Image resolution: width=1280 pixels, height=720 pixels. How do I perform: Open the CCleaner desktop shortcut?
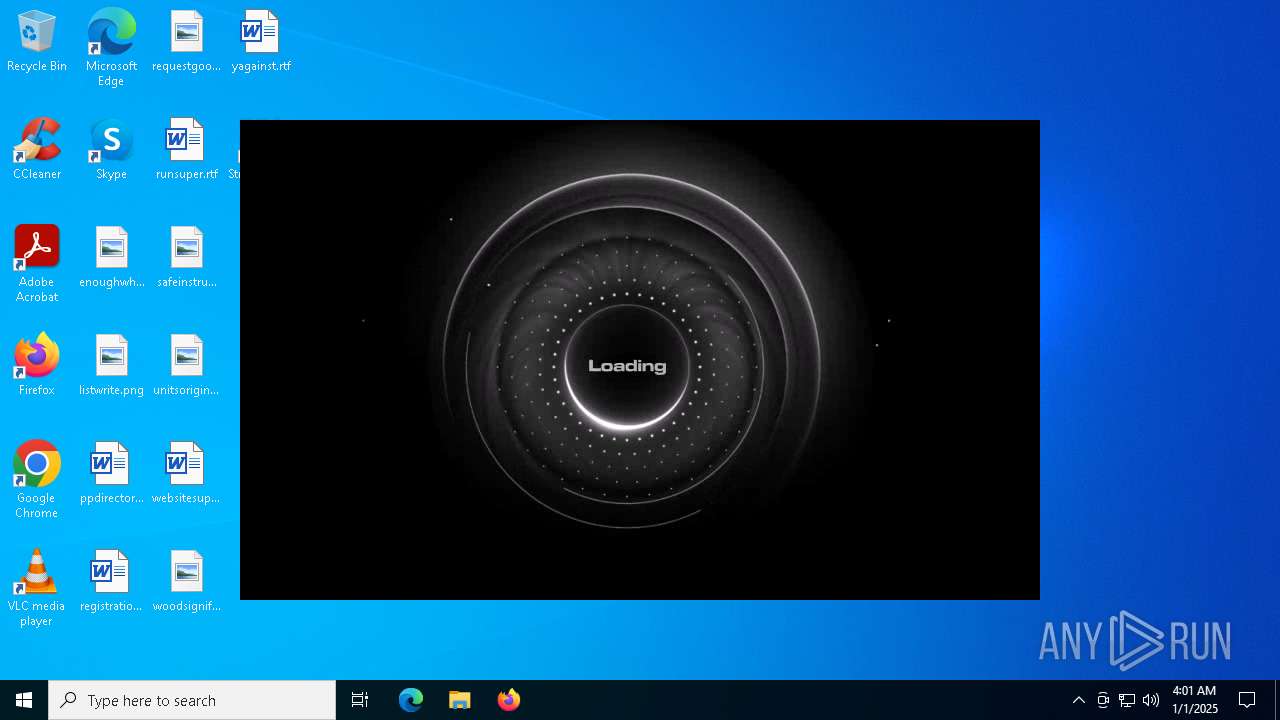(37, 149)
